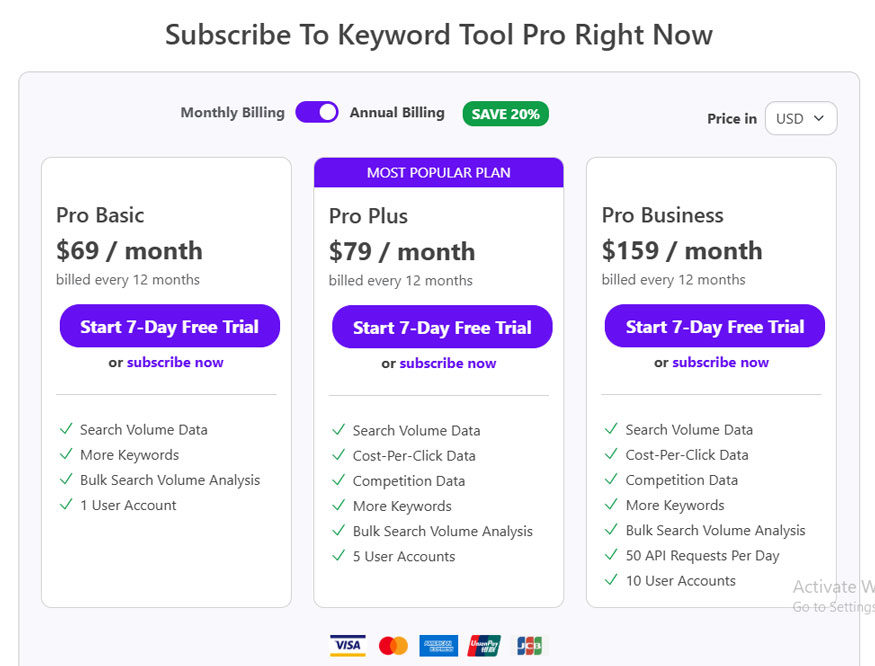Click the Visa card icon

tap(348, 645)
